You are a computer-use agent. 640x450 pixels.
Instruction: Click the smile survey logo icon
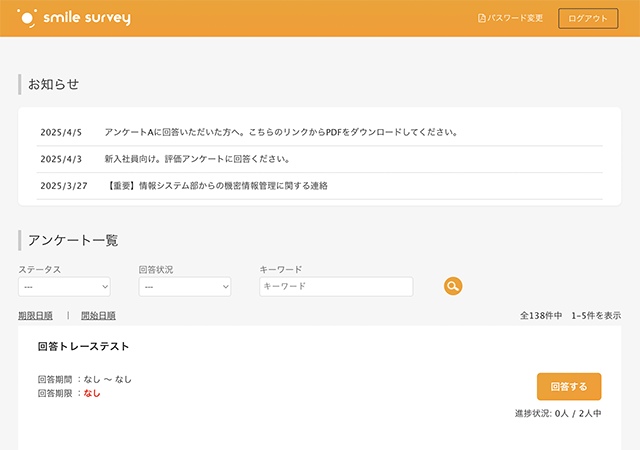pos(28,18)
